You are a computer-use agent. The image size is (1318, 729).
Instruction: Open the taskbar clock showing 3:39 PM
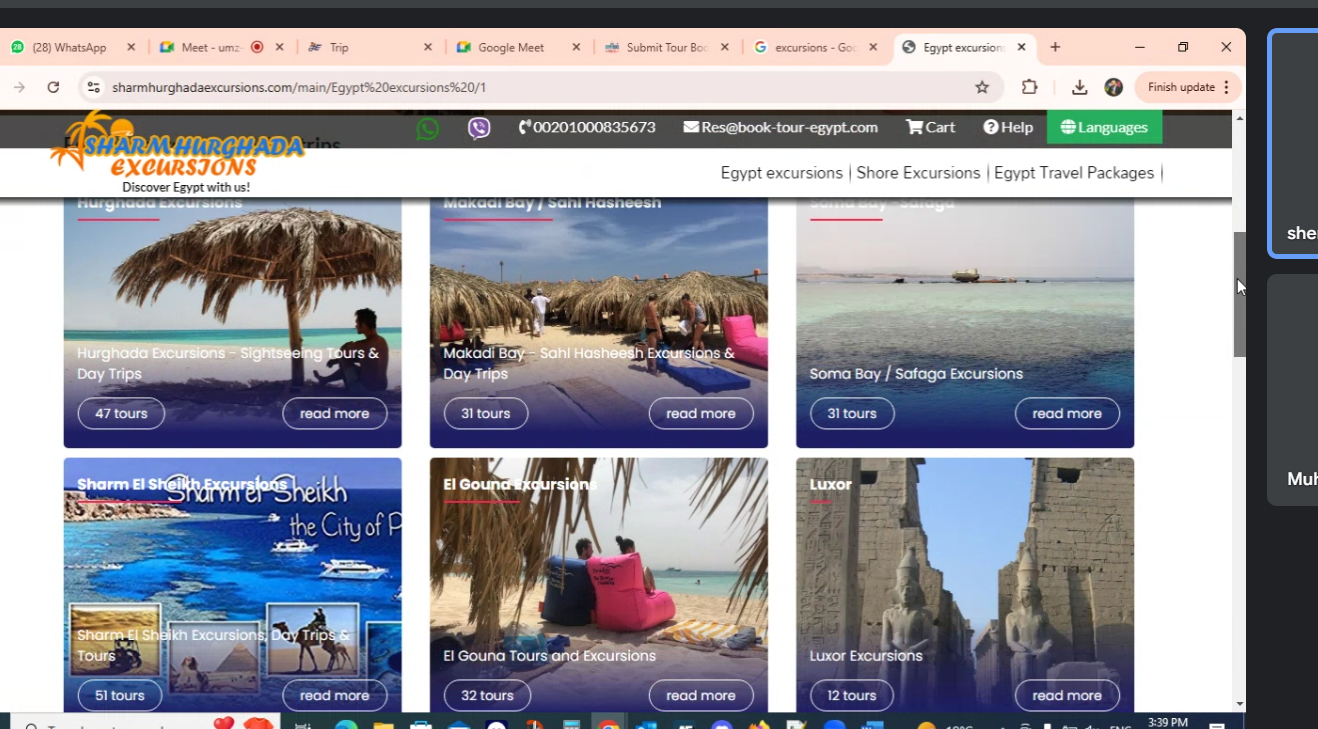click(x=1168, y=722)
